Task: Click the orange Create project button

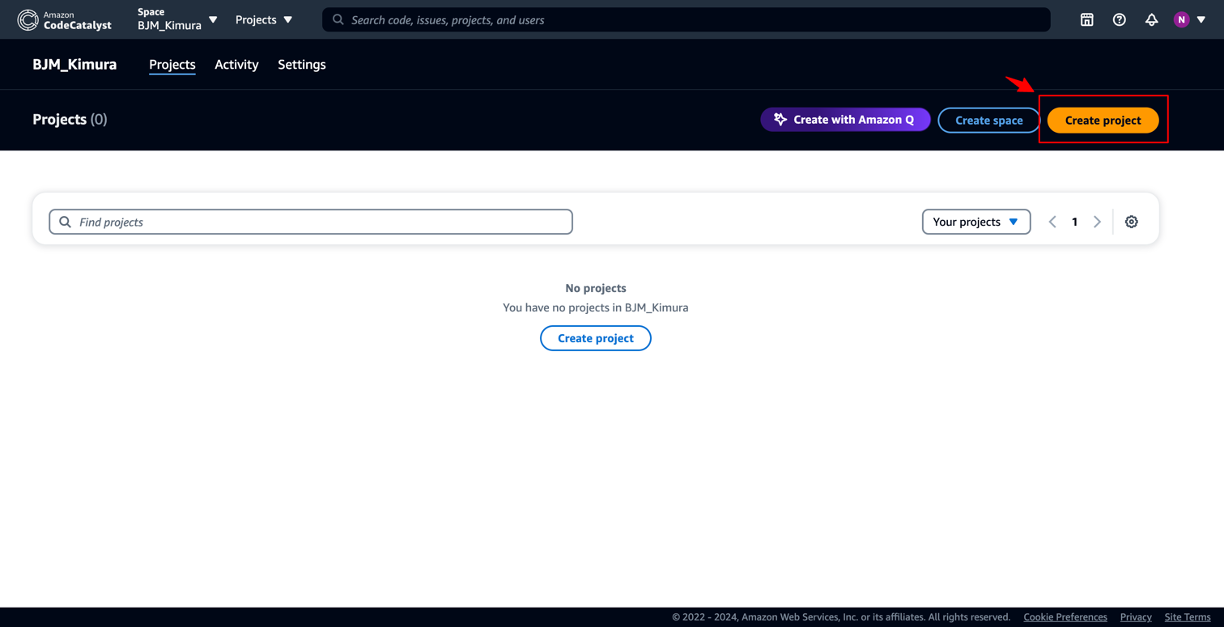Action: pos(1102,119)
